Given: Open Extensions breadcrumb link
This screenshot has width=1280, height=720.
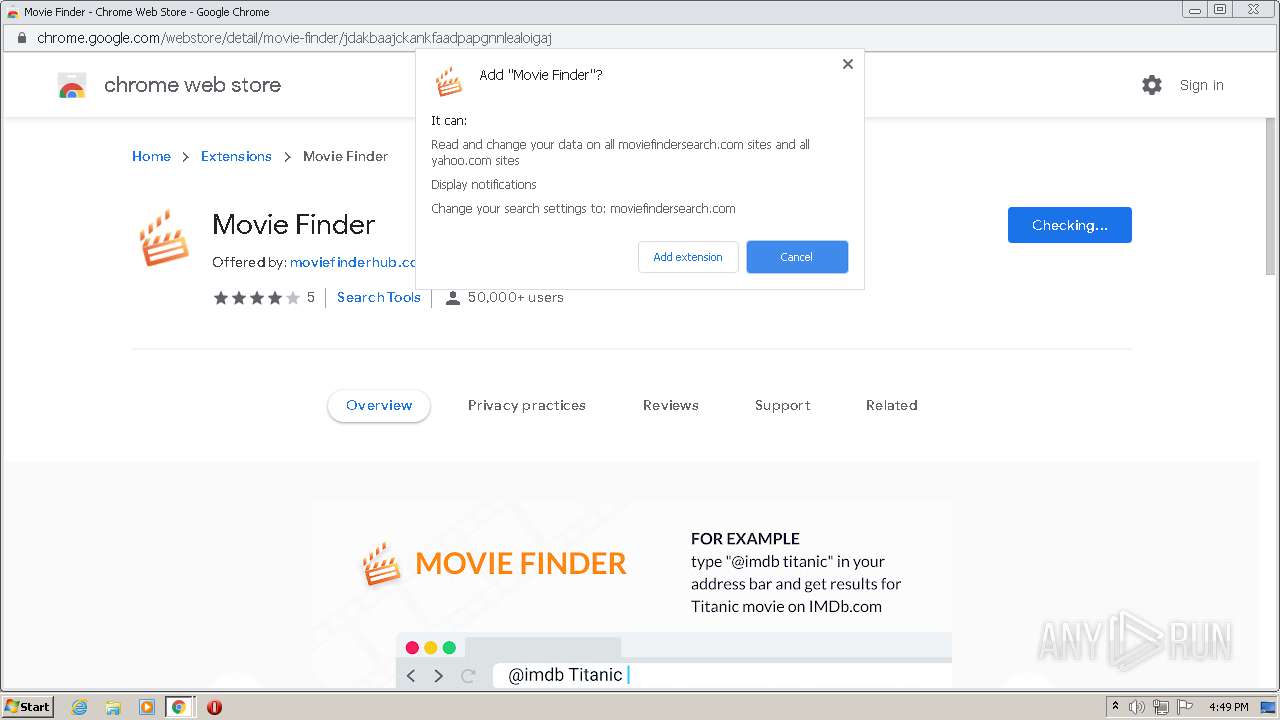Looking at the screenshot, I should tap(236, 156).
